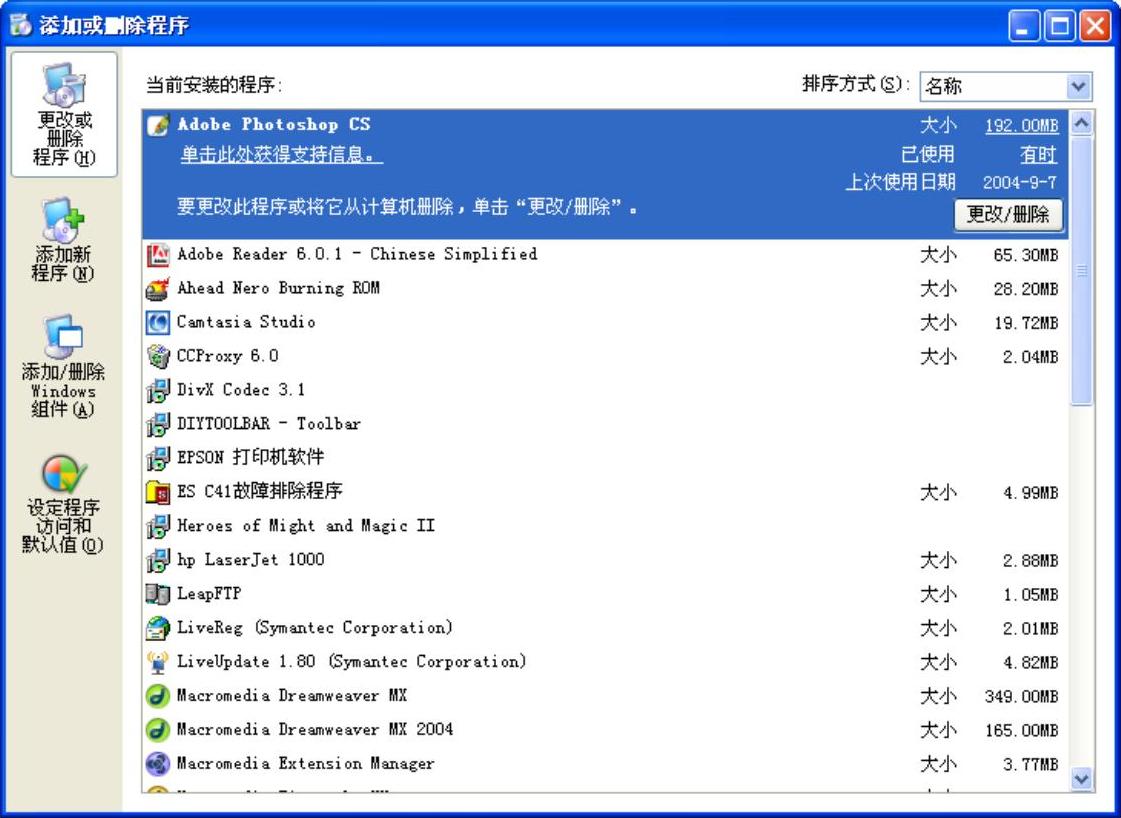Image resolution: width=1121 pixels, height=818 pixels.
Task: Click the LiveUpdate 1.80 icon
Action: [157, 662]
